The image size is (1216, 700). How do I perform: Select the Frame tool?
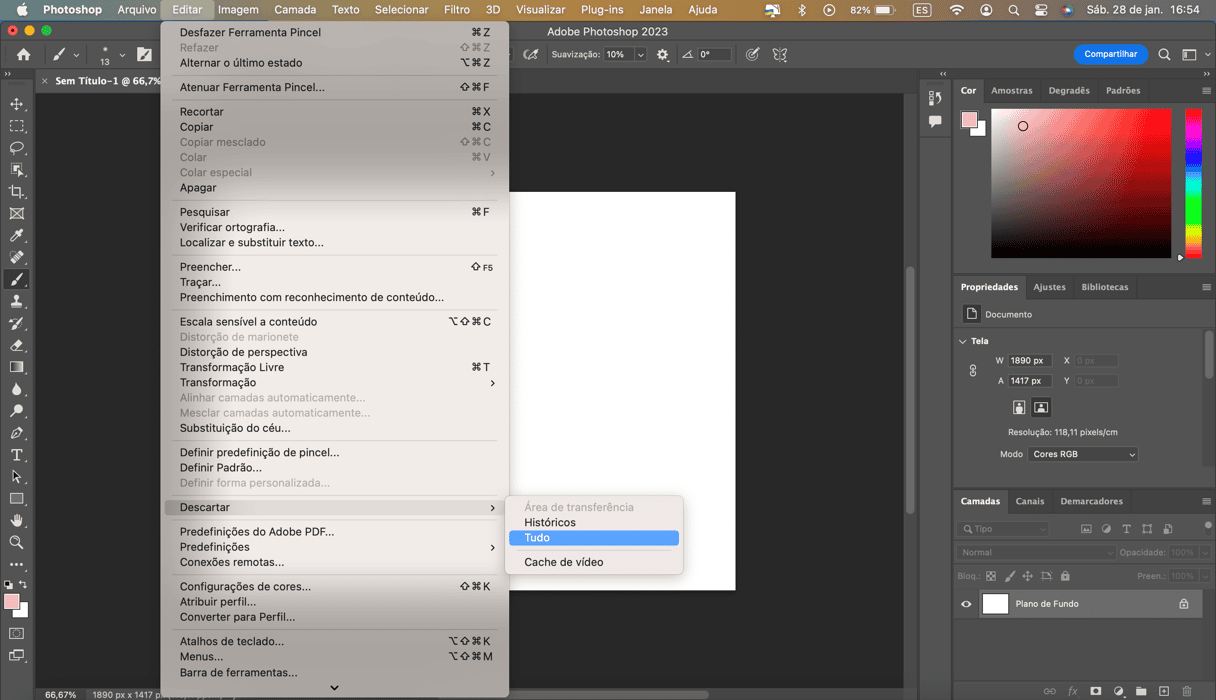coord(17,214)
